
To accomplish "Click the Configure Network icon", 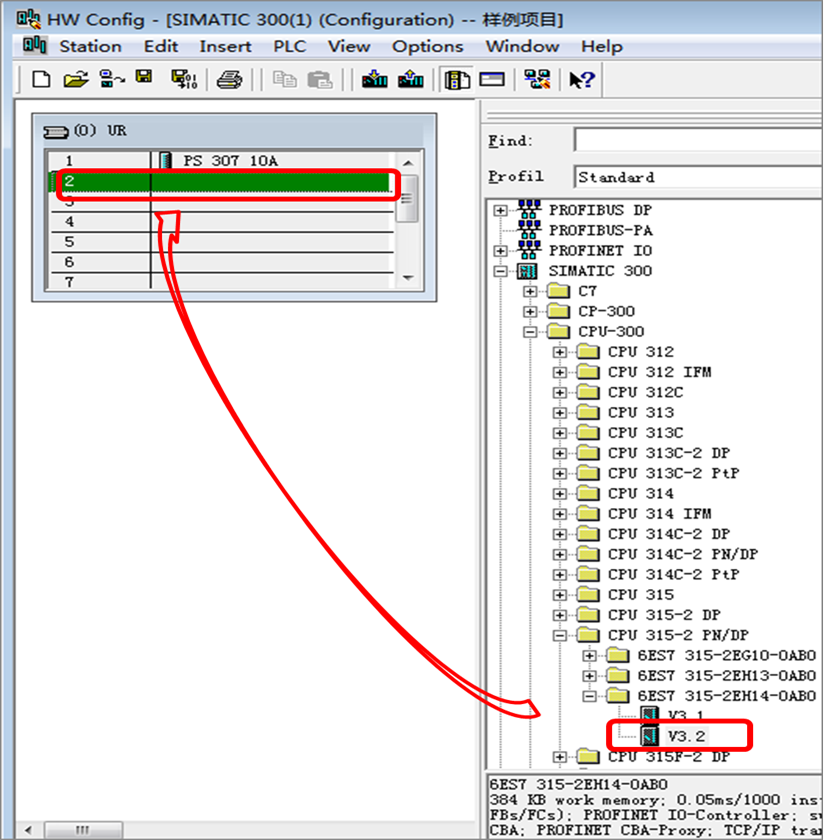I will [x=537, y=79].
